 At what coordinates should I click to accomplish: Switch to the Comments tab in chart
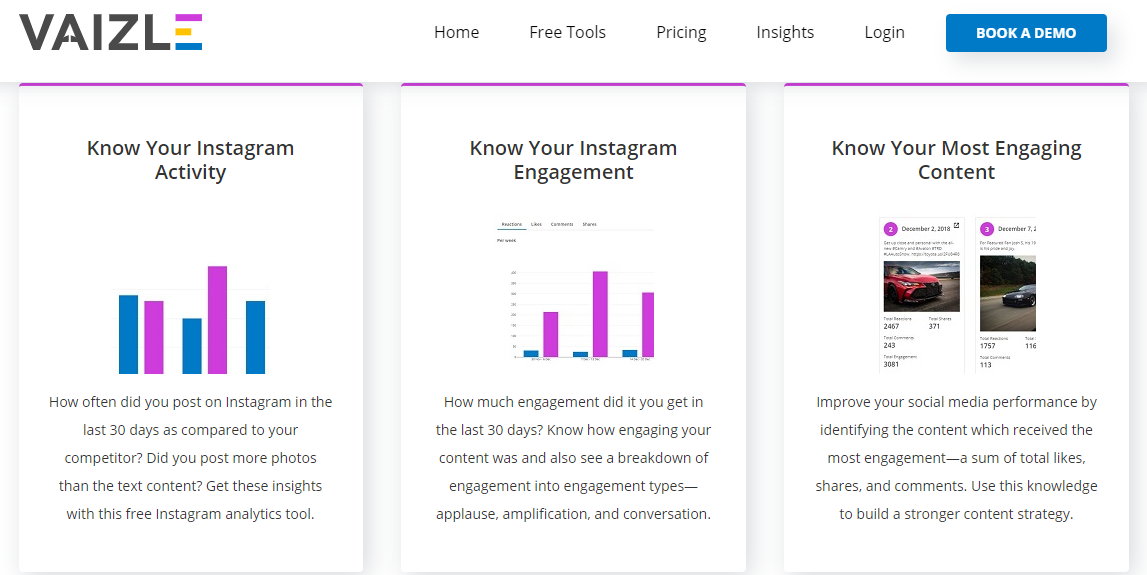[562, 225]
